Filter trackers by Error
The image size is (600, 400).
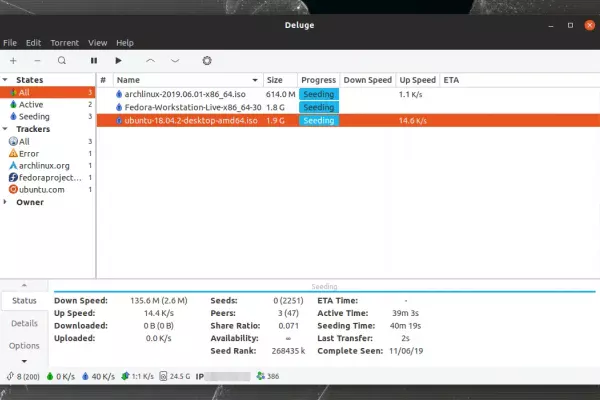pos(47,153)
